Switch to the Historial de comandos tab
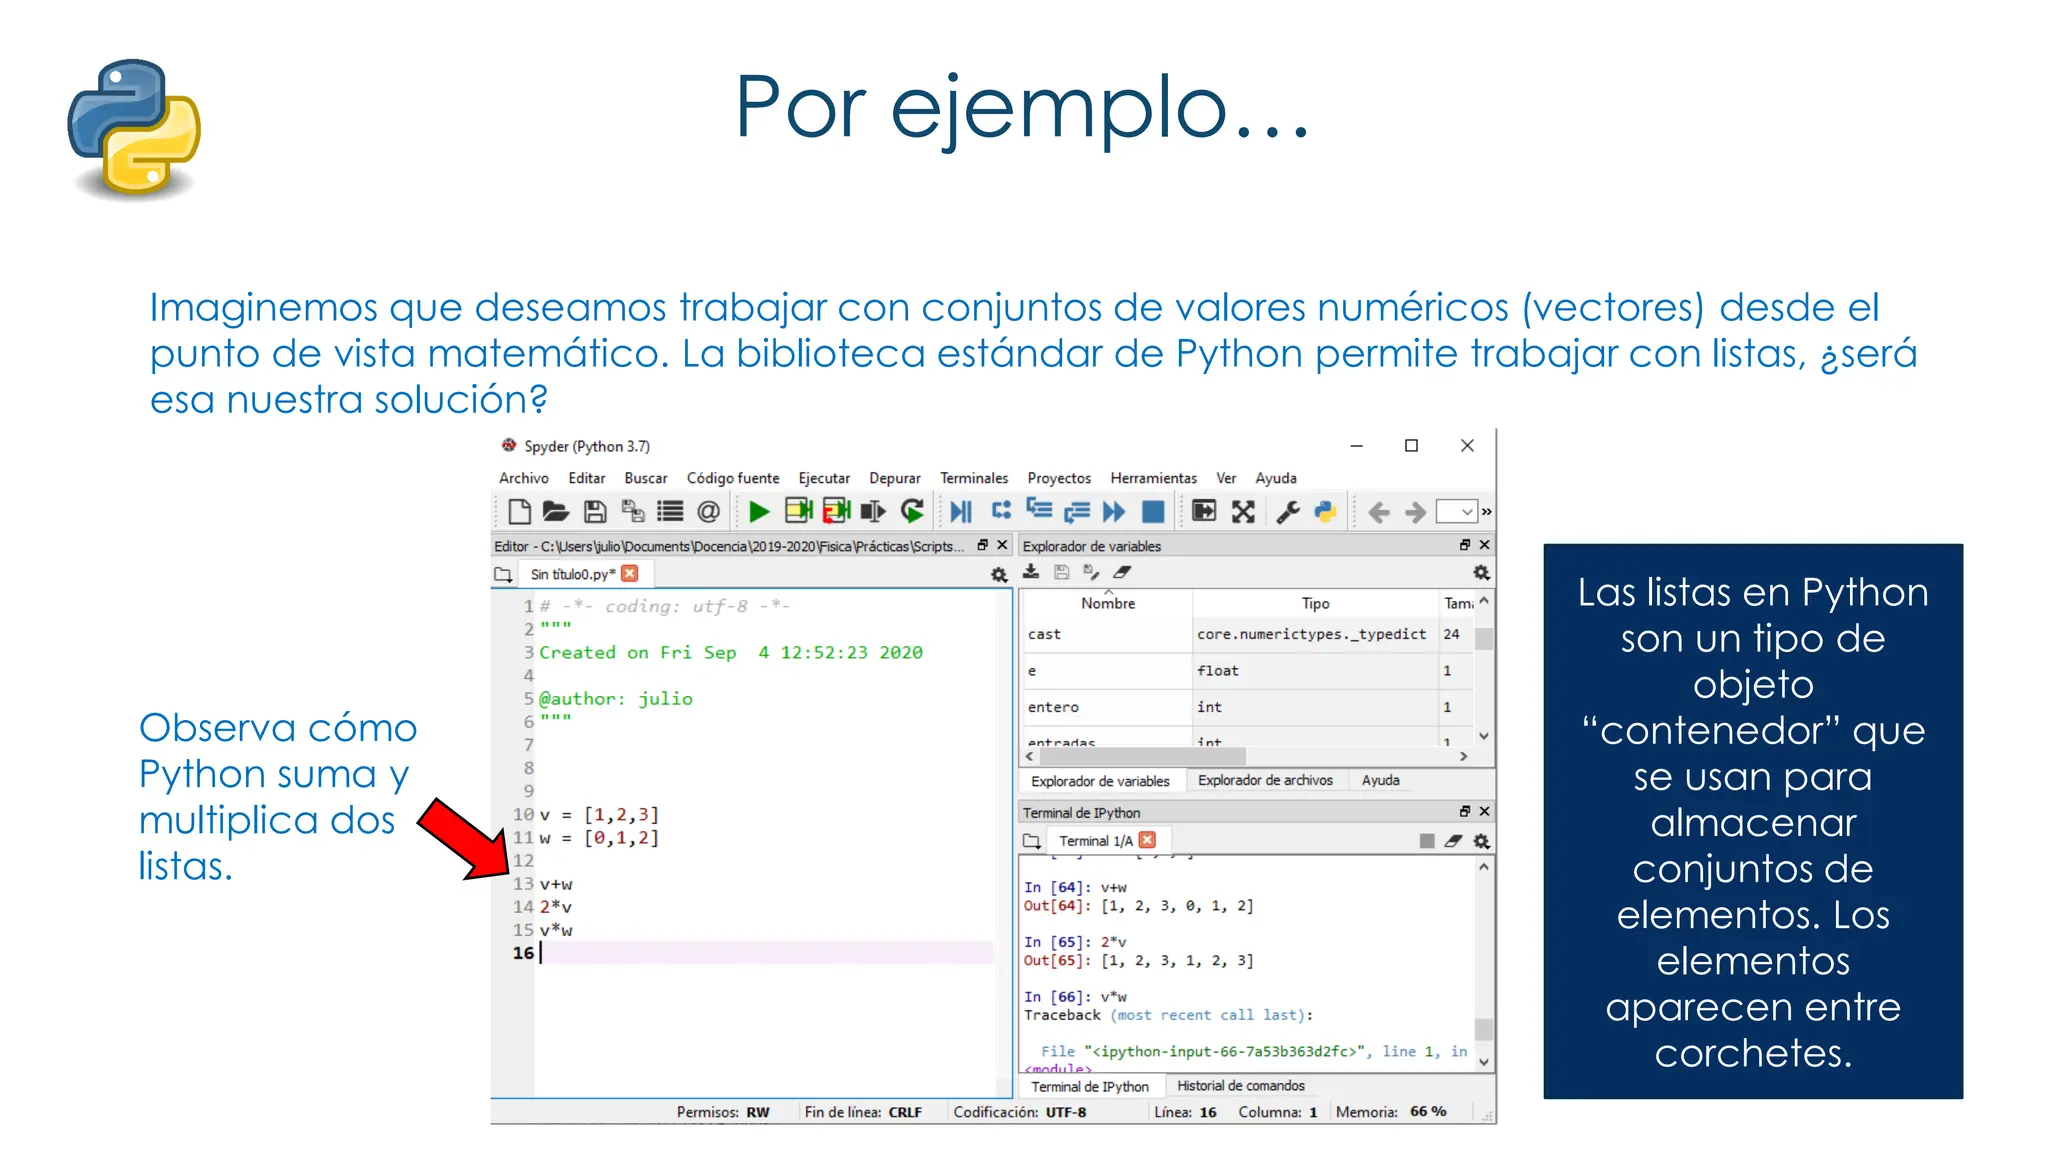The height and width of the screenshot is (1152, 2048). point(1240,1085)
